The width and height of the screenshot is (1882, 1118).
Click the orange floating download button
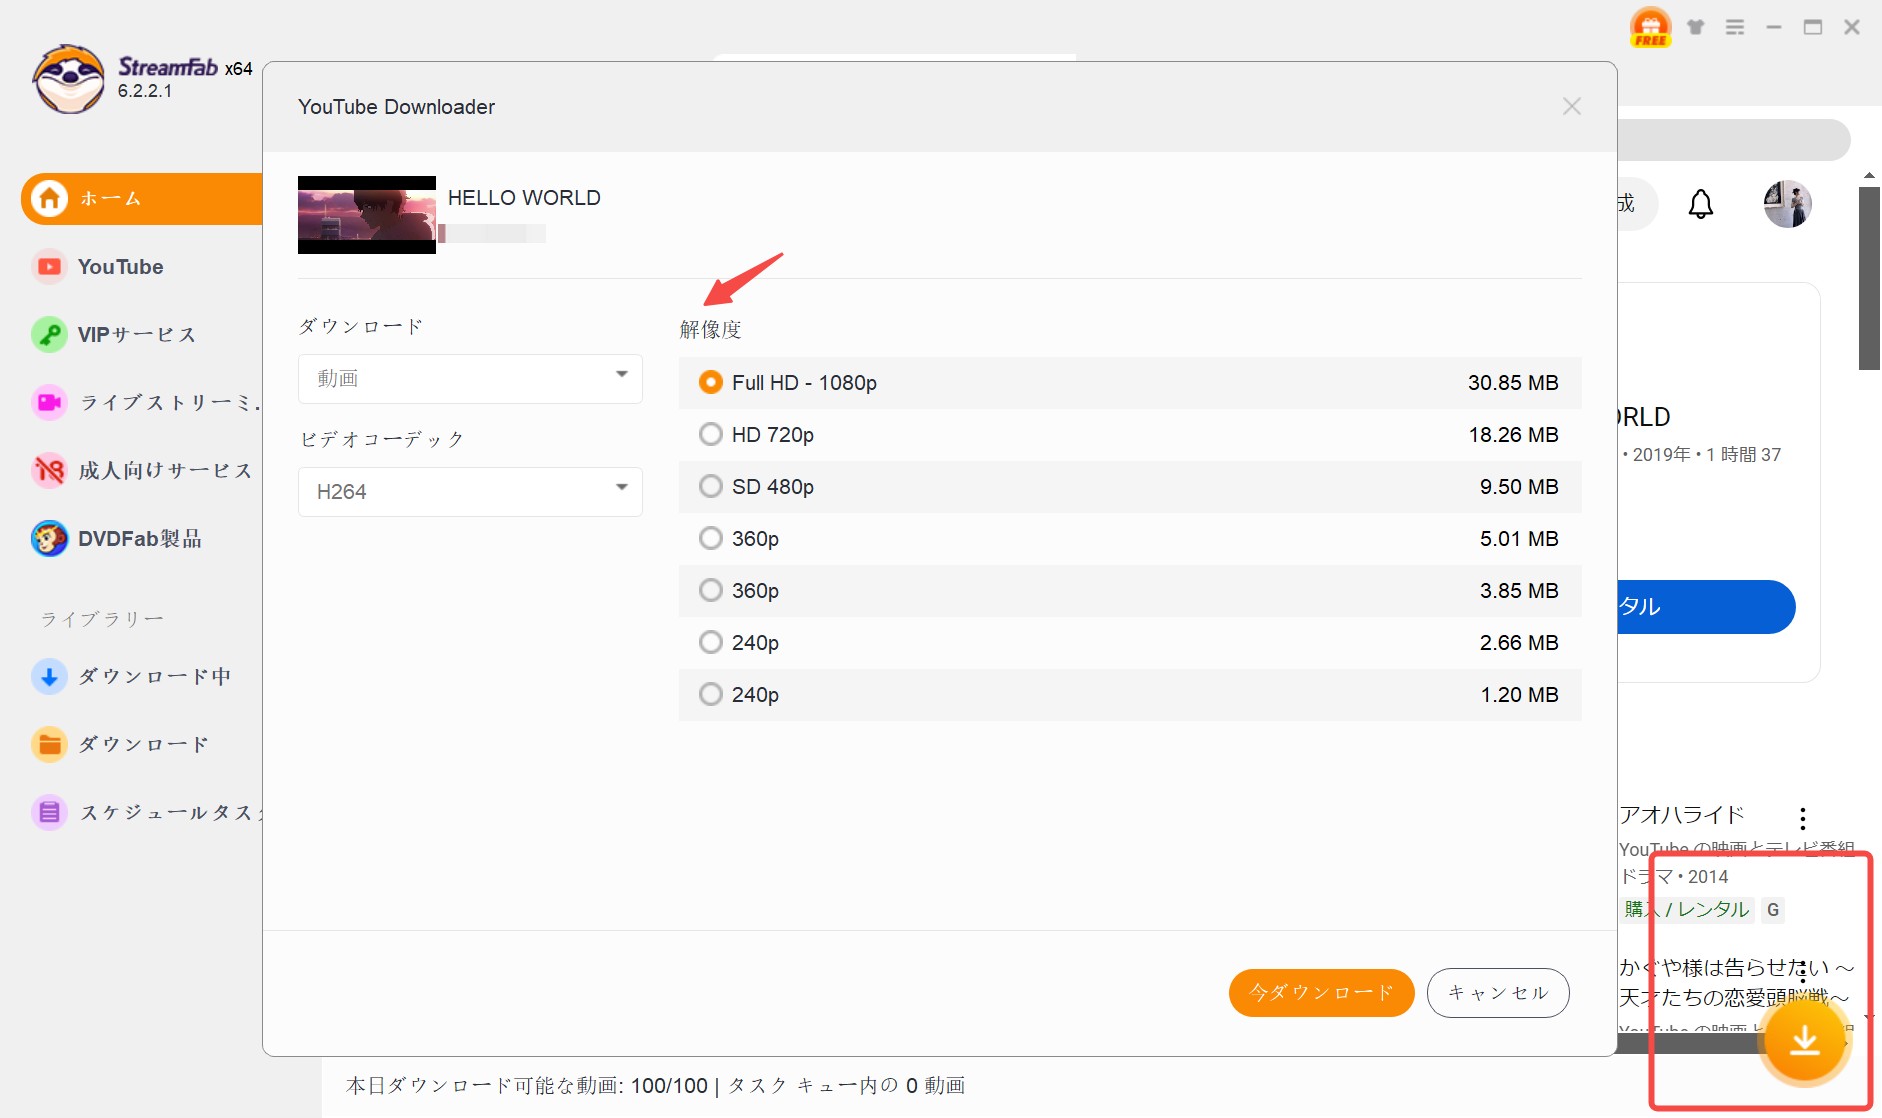click(x=1804, y=1040)
